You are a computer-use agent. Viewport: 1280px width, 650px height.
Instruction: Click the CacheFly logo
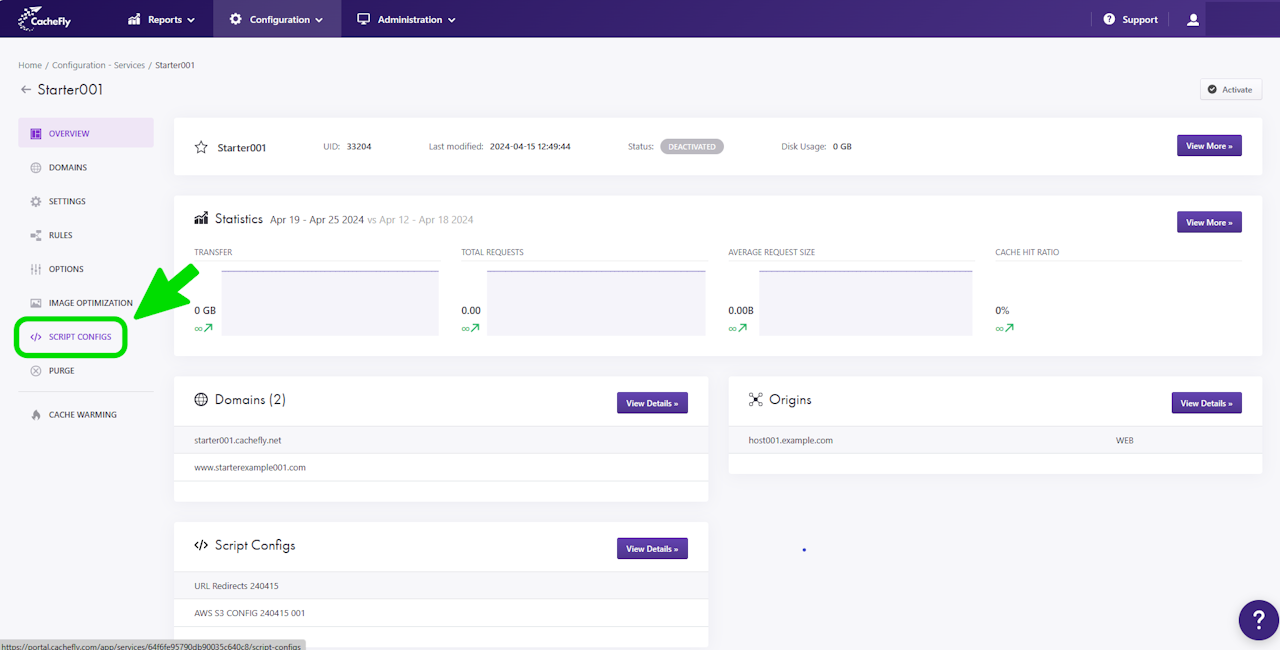46,19
